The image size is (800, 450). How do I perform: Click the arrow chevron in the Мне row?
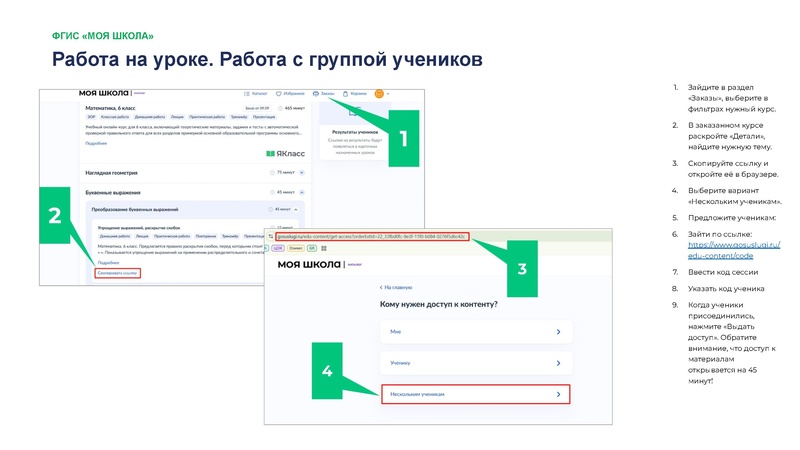(558, 332)
